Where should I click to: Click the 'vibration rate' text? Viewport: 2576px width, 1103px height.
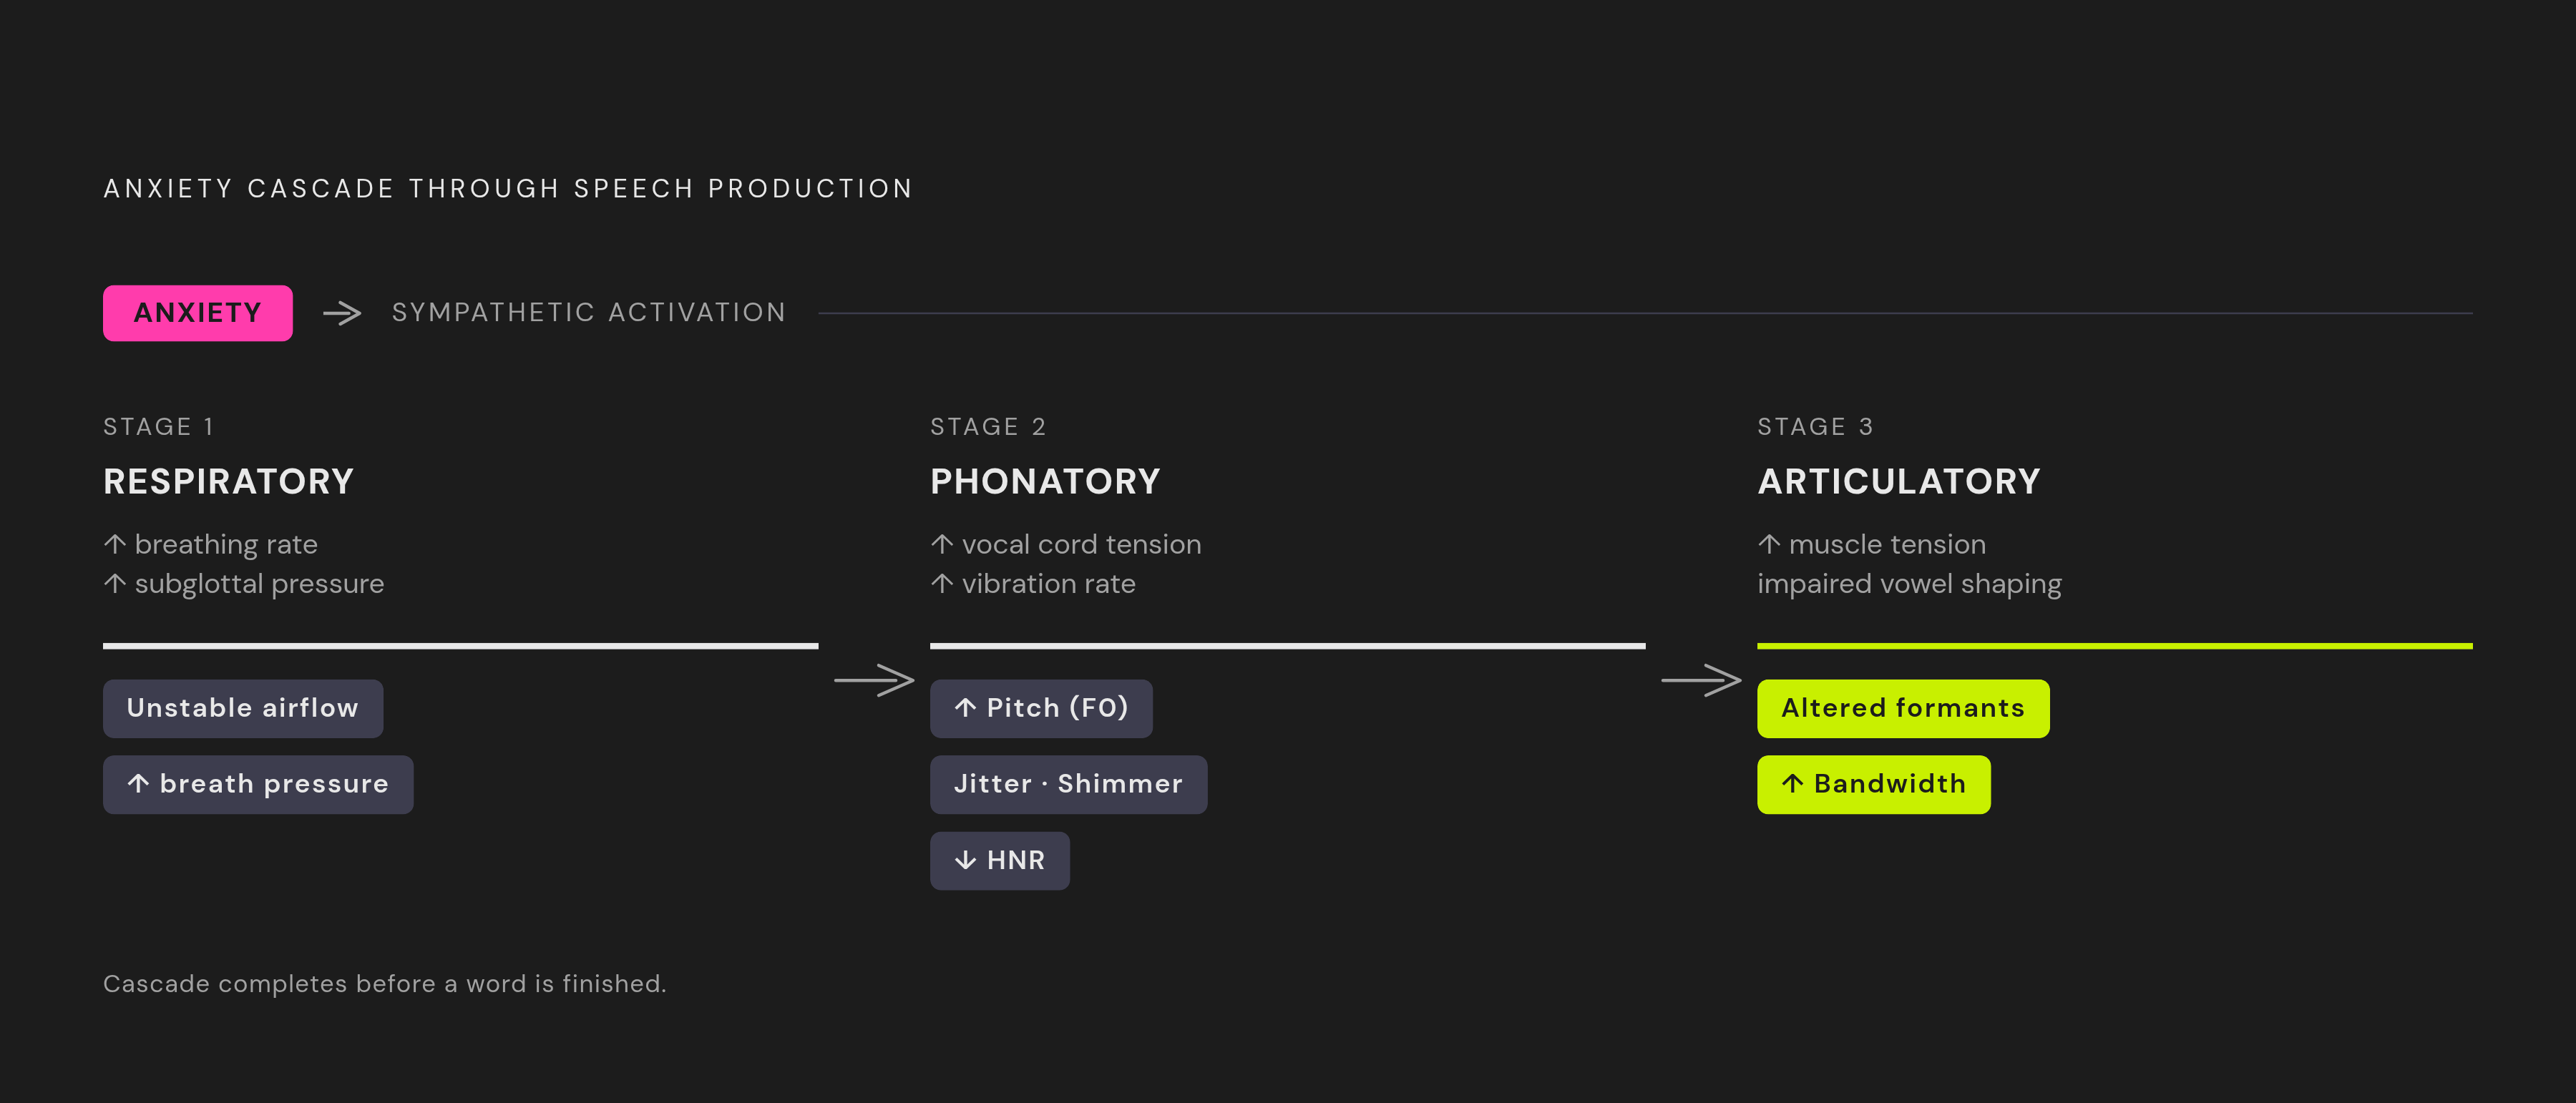click(1048, 583)
